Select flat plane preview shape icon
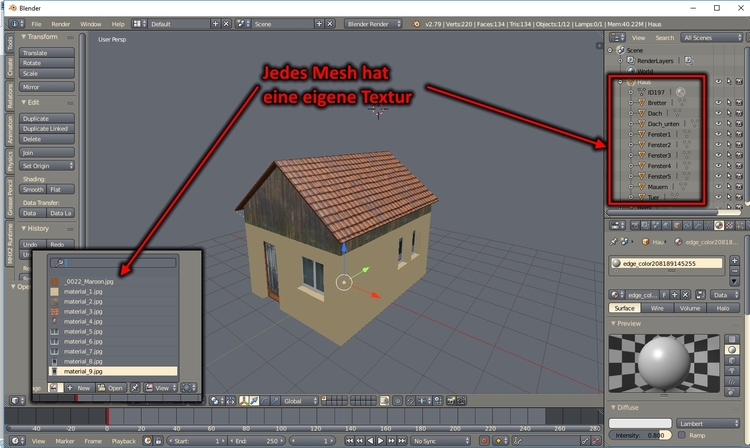Screen dimensions: 750x448 coord(732,339)
